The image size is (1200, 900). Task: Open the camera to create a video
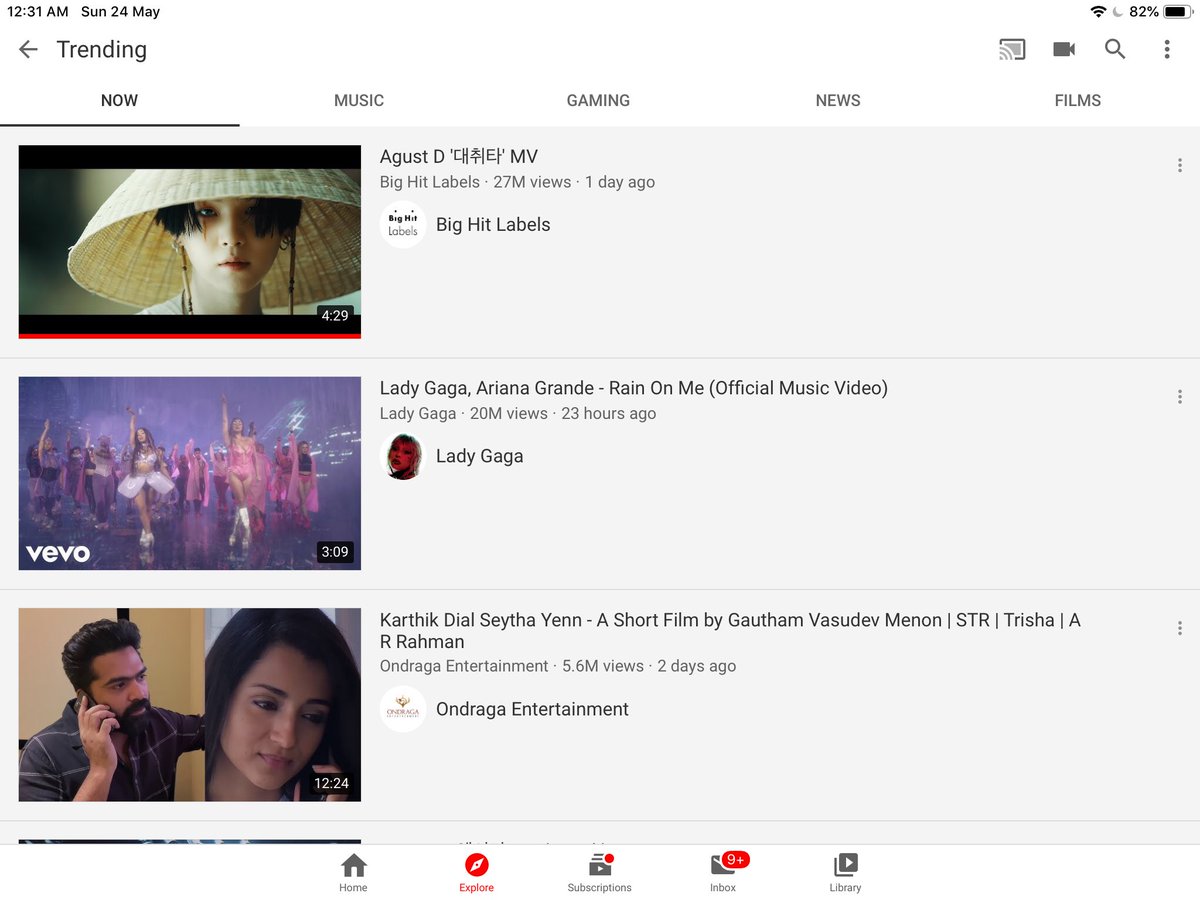pos(1064,49)
